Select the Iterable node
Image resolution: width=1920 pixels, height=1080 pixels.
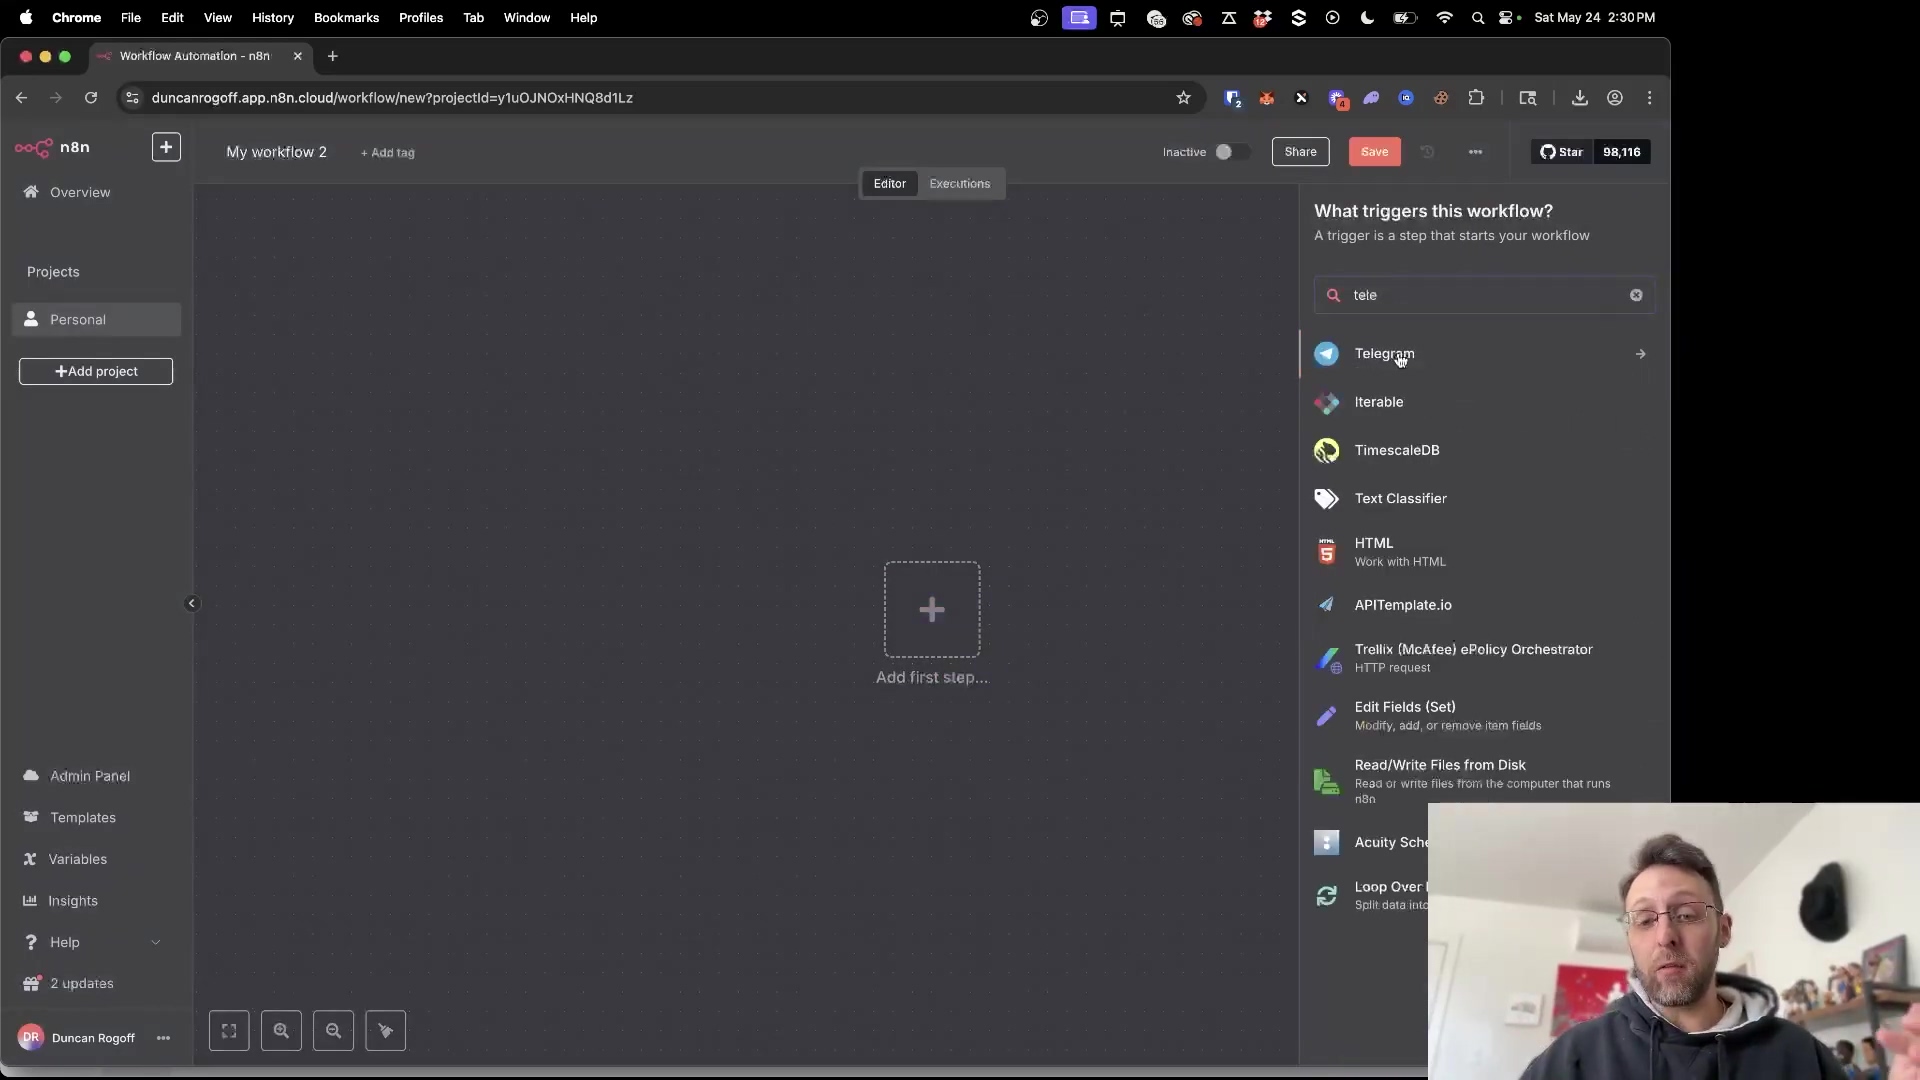[1484, 402]
